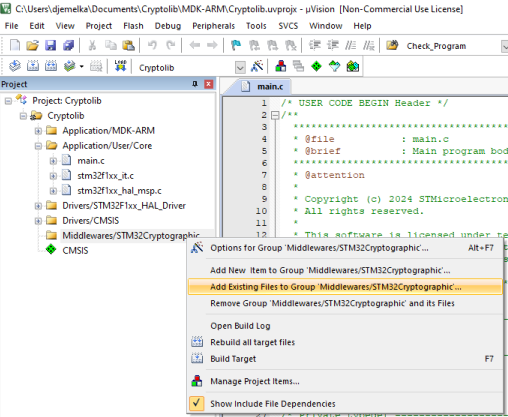Viewport: 508px width, 417px height.
Task: Choose Manage Project Items... in context menu
Action: [345, 381]
